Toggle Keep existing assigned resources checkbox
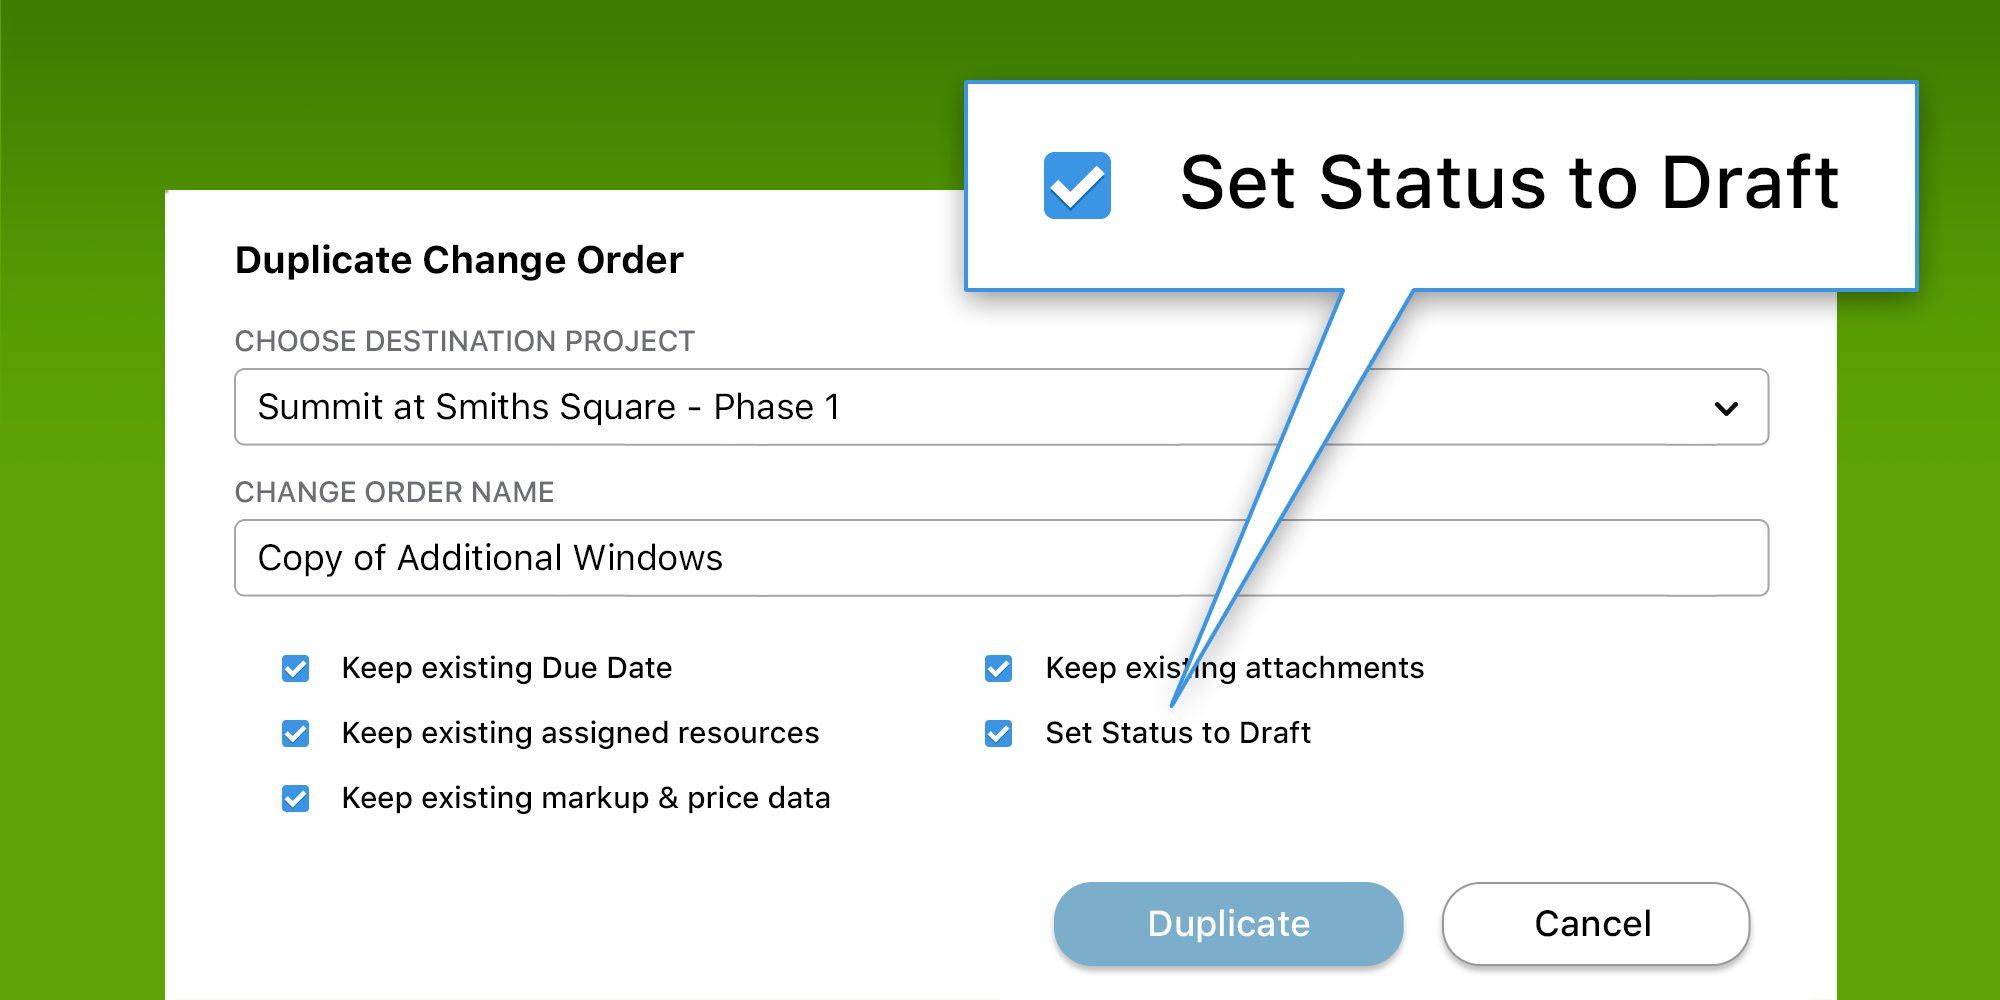2000x1000 pixels. point(295,733)
